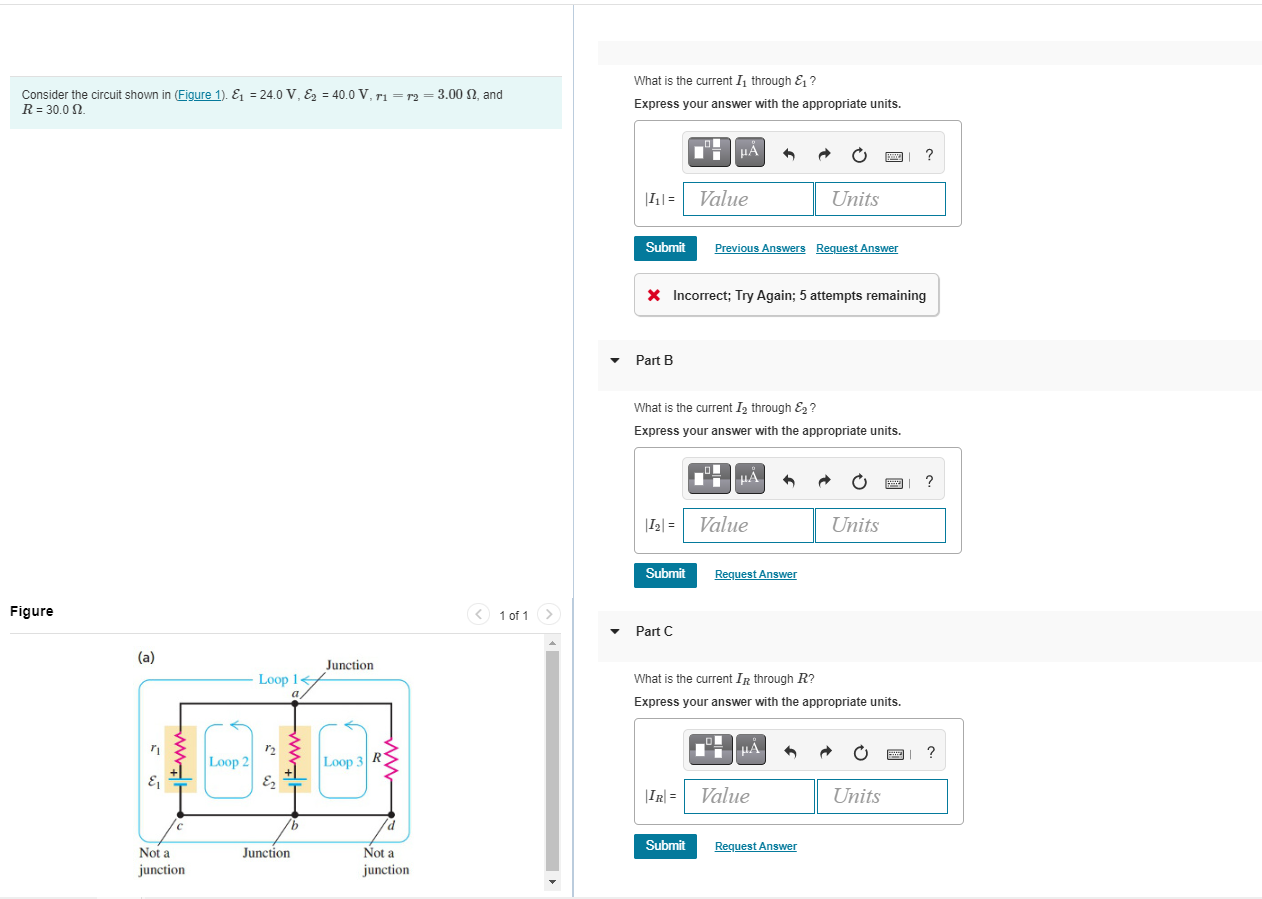Reset the I2 answer box
The width and height of the screenshot is (1262, 899).
(x=859, y=482)
